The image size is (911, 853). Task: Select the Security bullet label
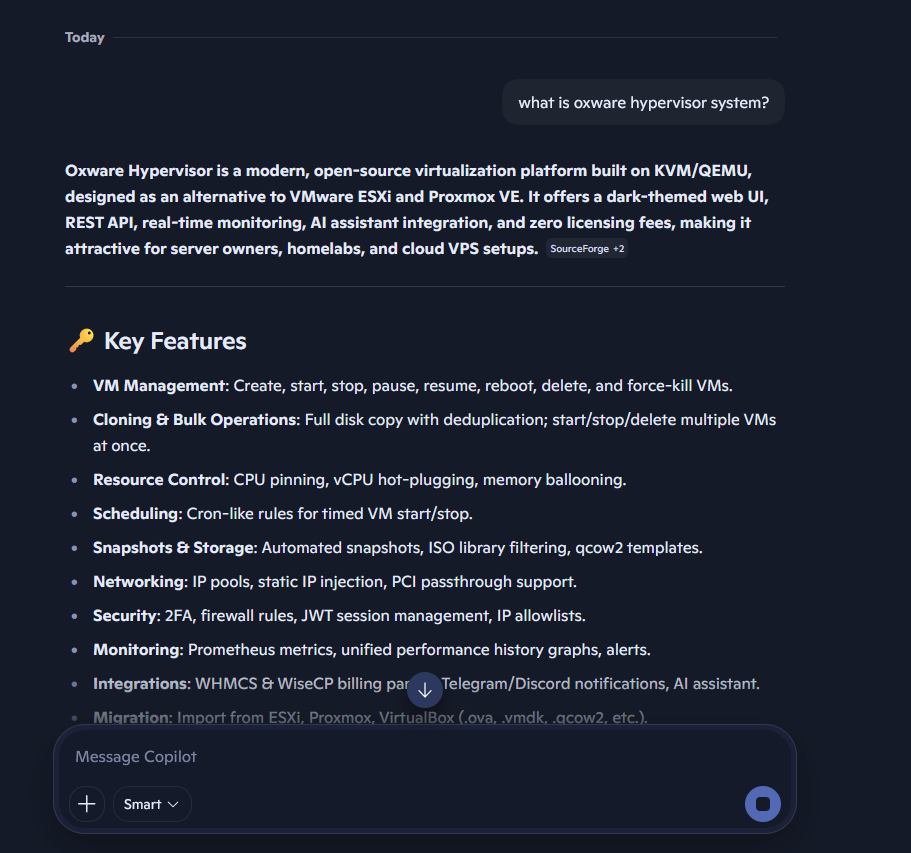pyautogui.click(x=125, y=616)
